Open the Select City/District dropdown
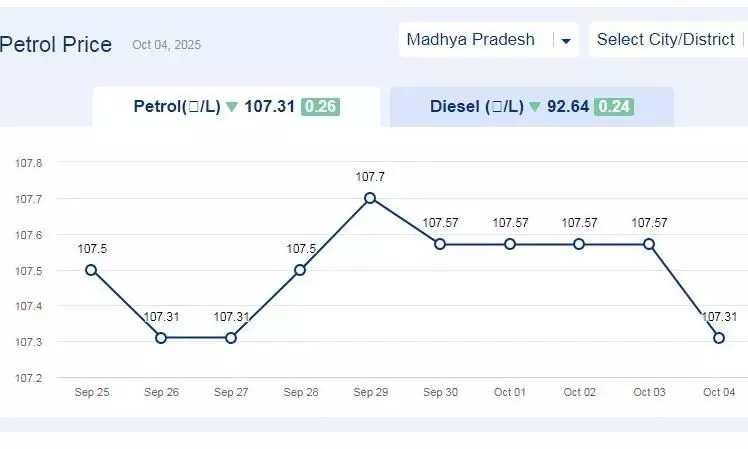Viewport: 748px width, 449px height. tap(666, 40)
